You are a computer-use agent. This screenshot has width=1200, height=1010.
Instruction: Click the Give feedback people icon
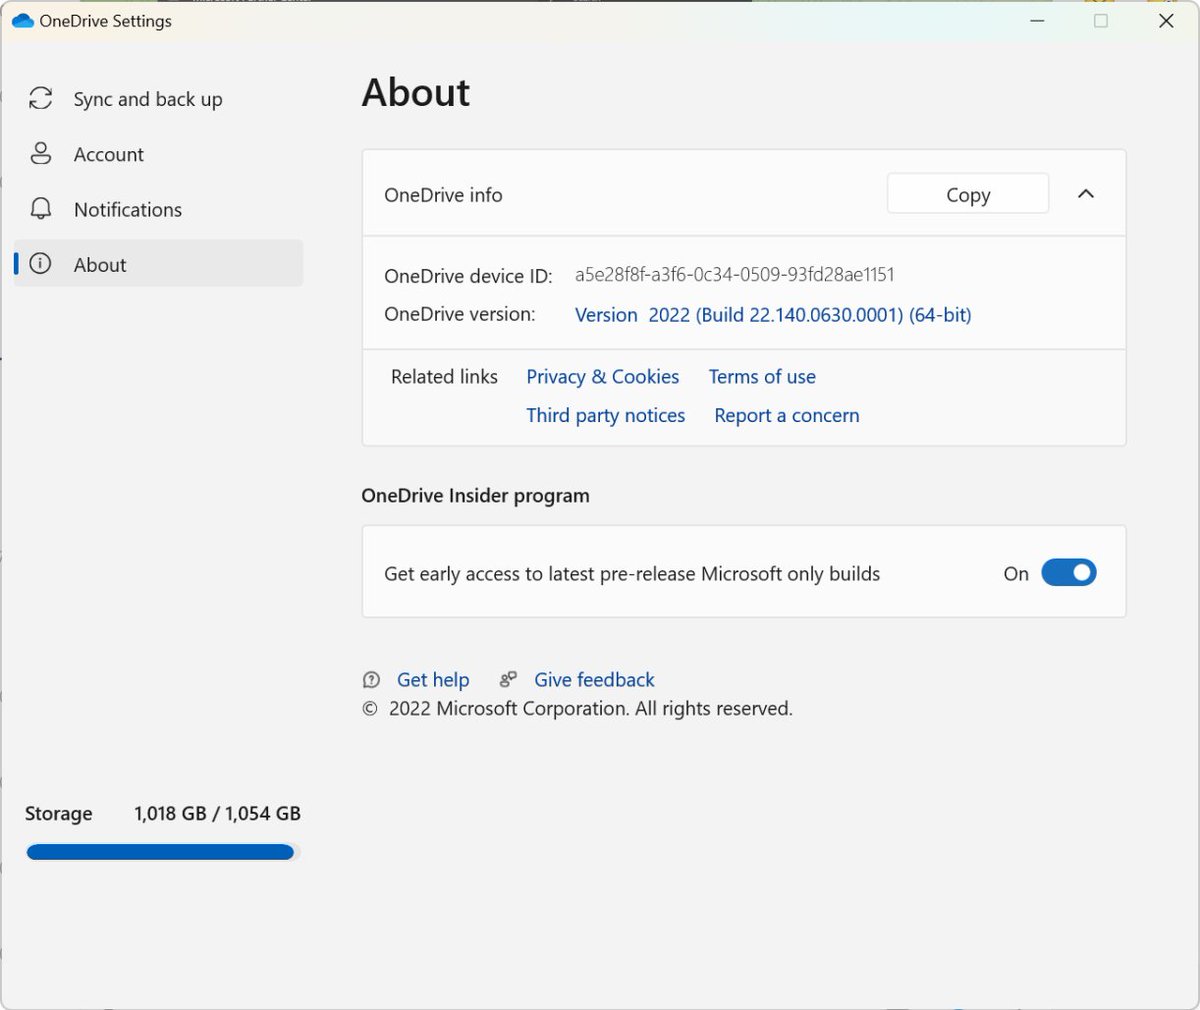click(508, 680)
